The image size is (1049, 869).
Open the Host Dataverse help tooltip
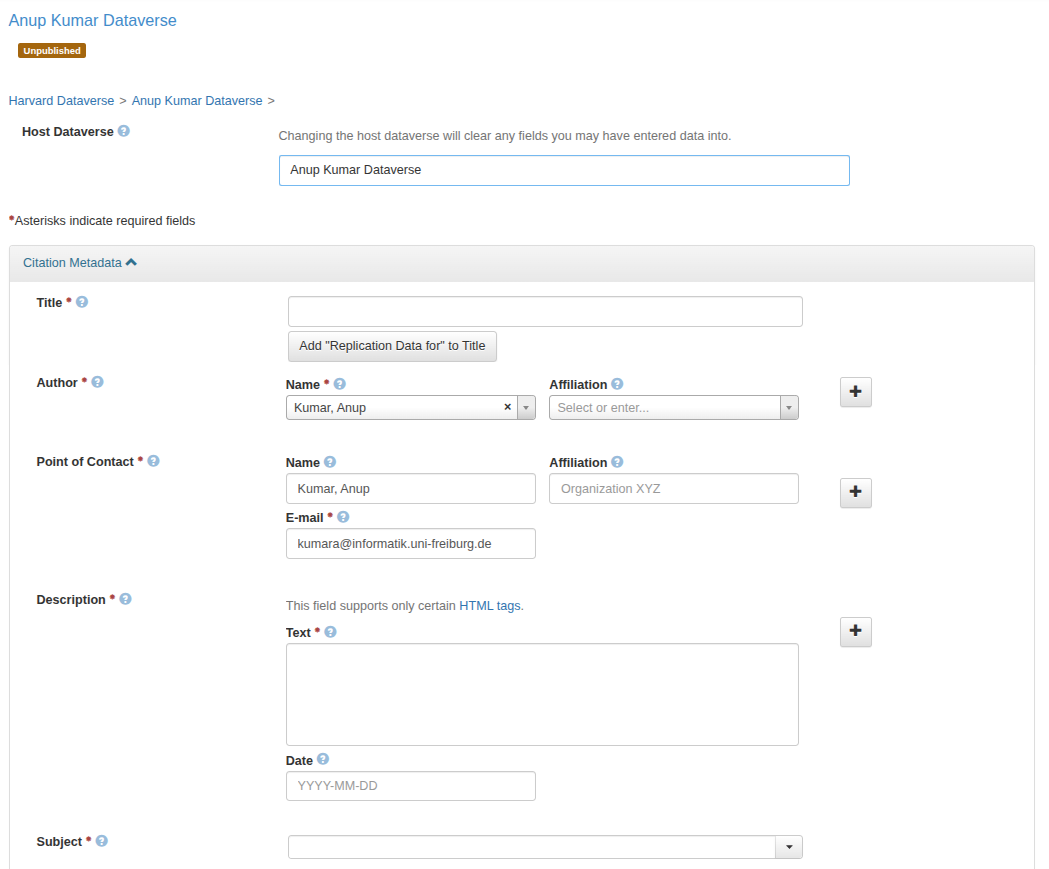pyautogui.click(x=123, y=131)
